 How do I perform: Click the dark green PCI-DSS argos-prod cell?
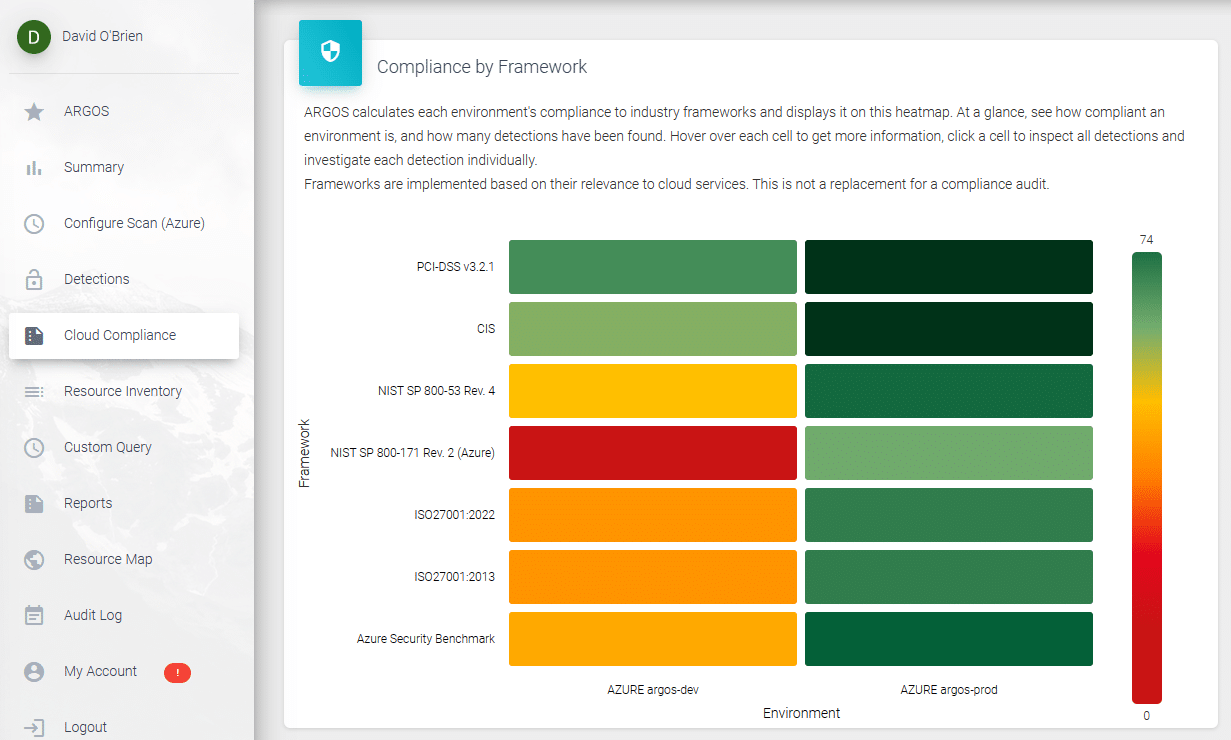948,266
